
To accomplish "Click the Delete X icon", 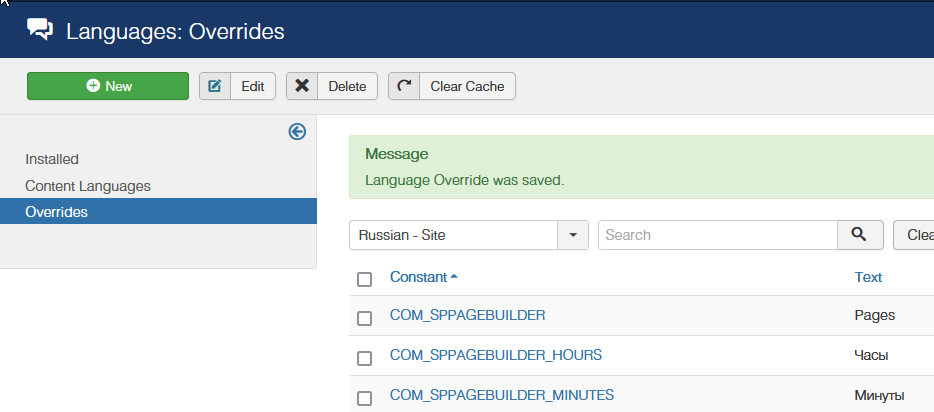I will (302, 86).
